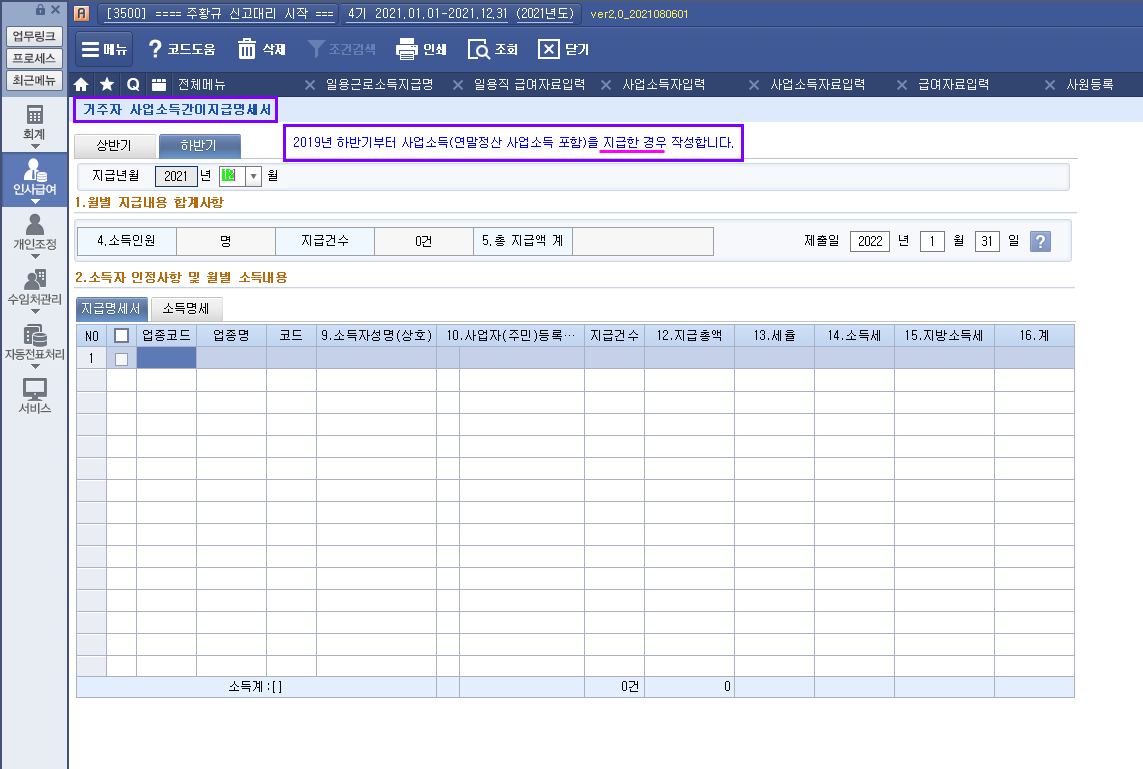Expand the 수임처관리 sidebar section
Image resolution: width=1143 pixels, height=769 pixels.
(35, 288)
